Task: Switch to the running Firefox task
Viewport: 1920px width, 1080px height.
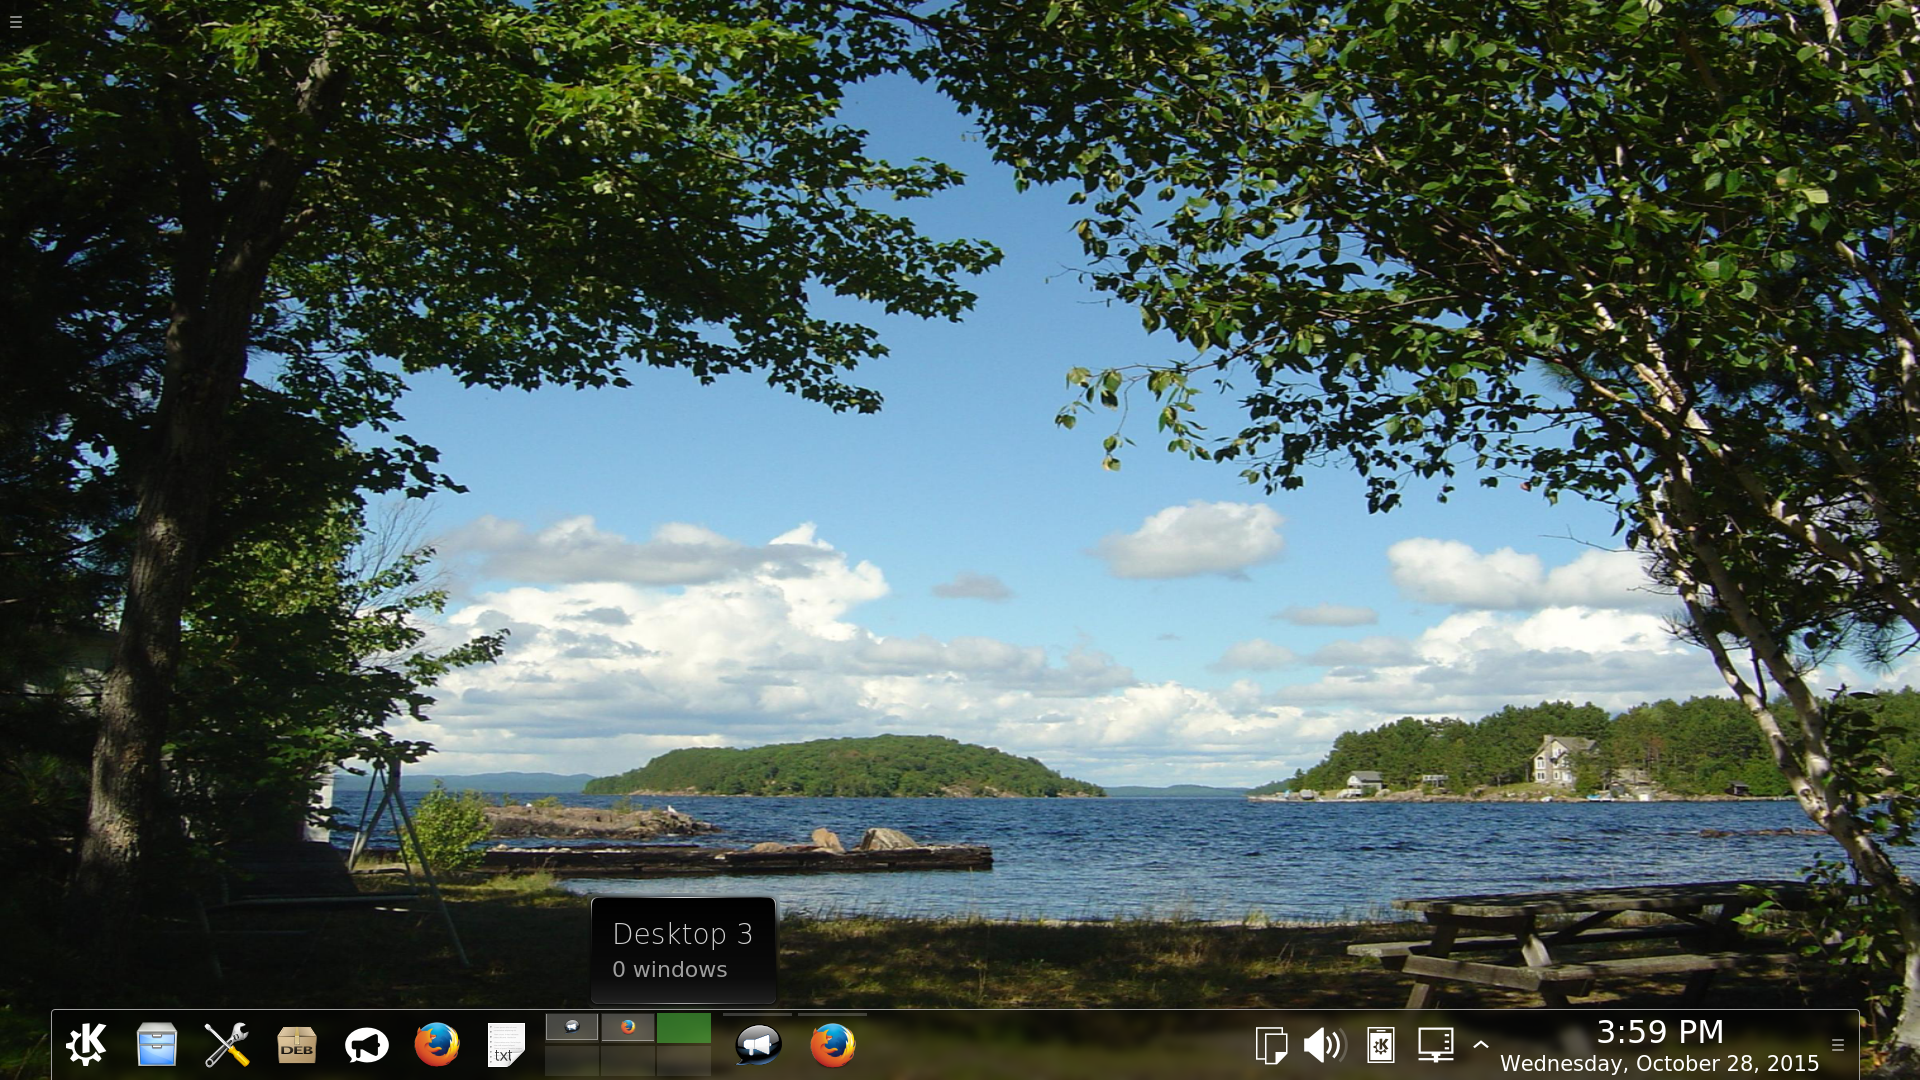Action: (832, 1045)
